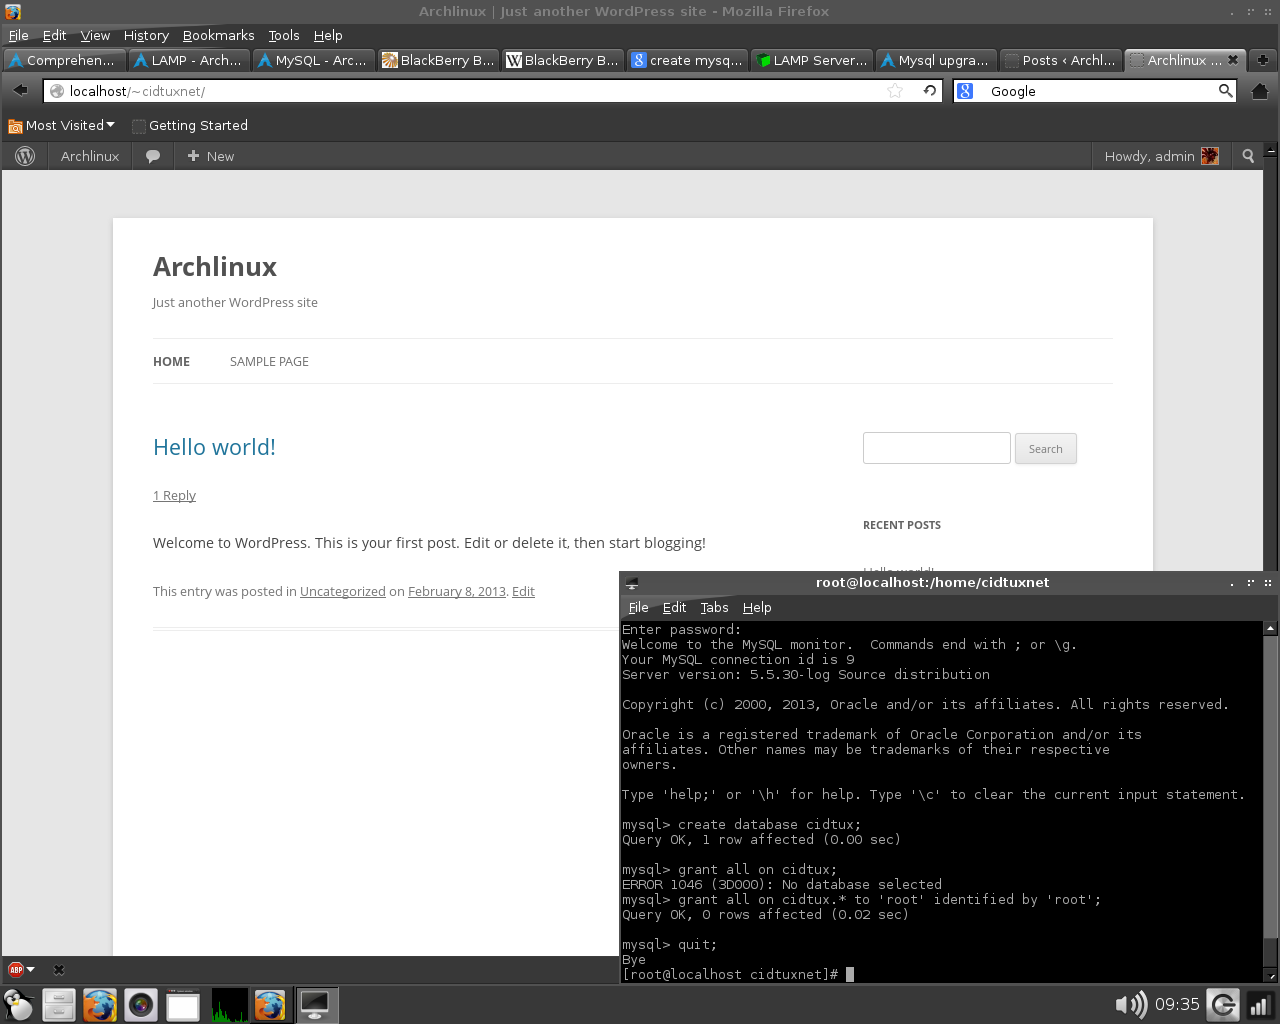The width and height of the screenshot is (1280, 1024).
Task: Open a new tab with plus button
Action: [x=1263, y=60]
